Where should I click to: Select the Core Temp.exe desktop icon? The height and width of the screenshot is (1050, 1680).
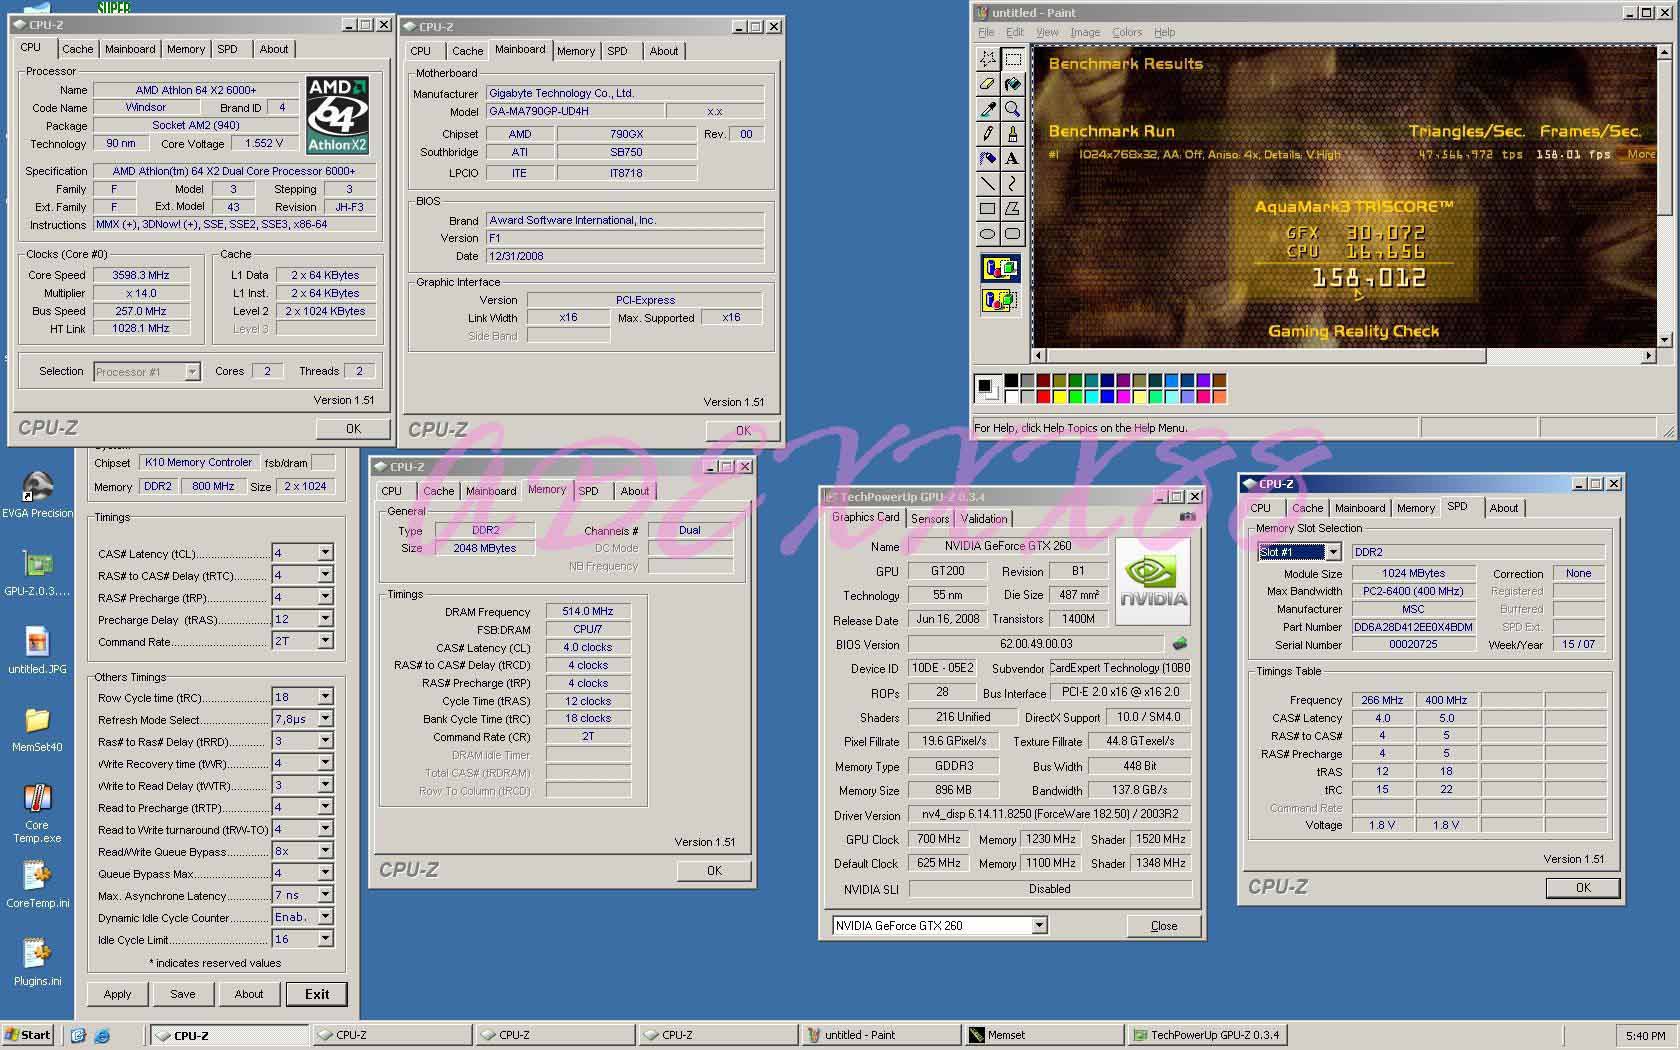pos(37,814)
